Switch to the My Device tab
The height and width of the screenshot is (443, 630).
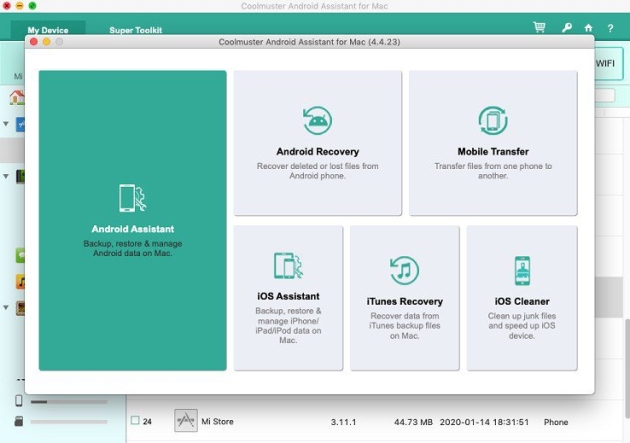48,30
